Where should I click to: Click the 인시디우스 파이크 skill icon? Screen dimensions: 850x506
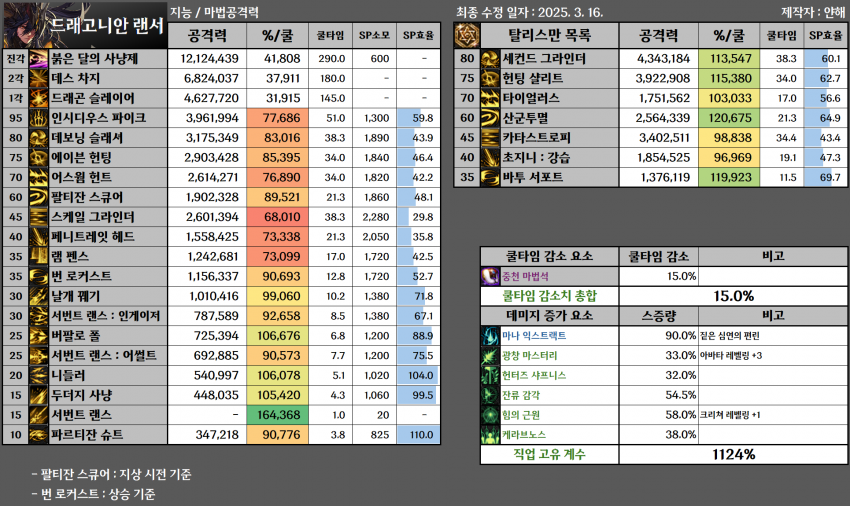click(38, 118)
